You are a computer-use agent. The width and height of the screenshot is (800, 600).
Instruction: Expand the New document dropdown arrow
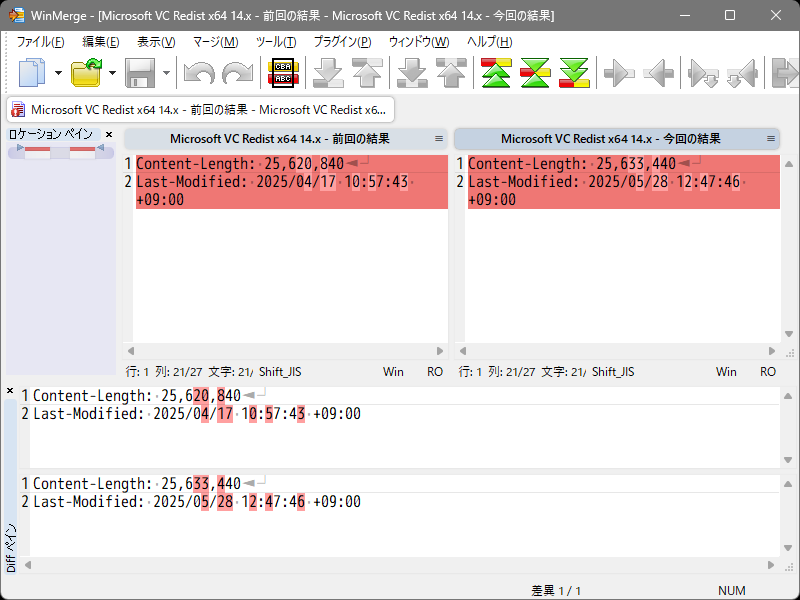(58, 73)
